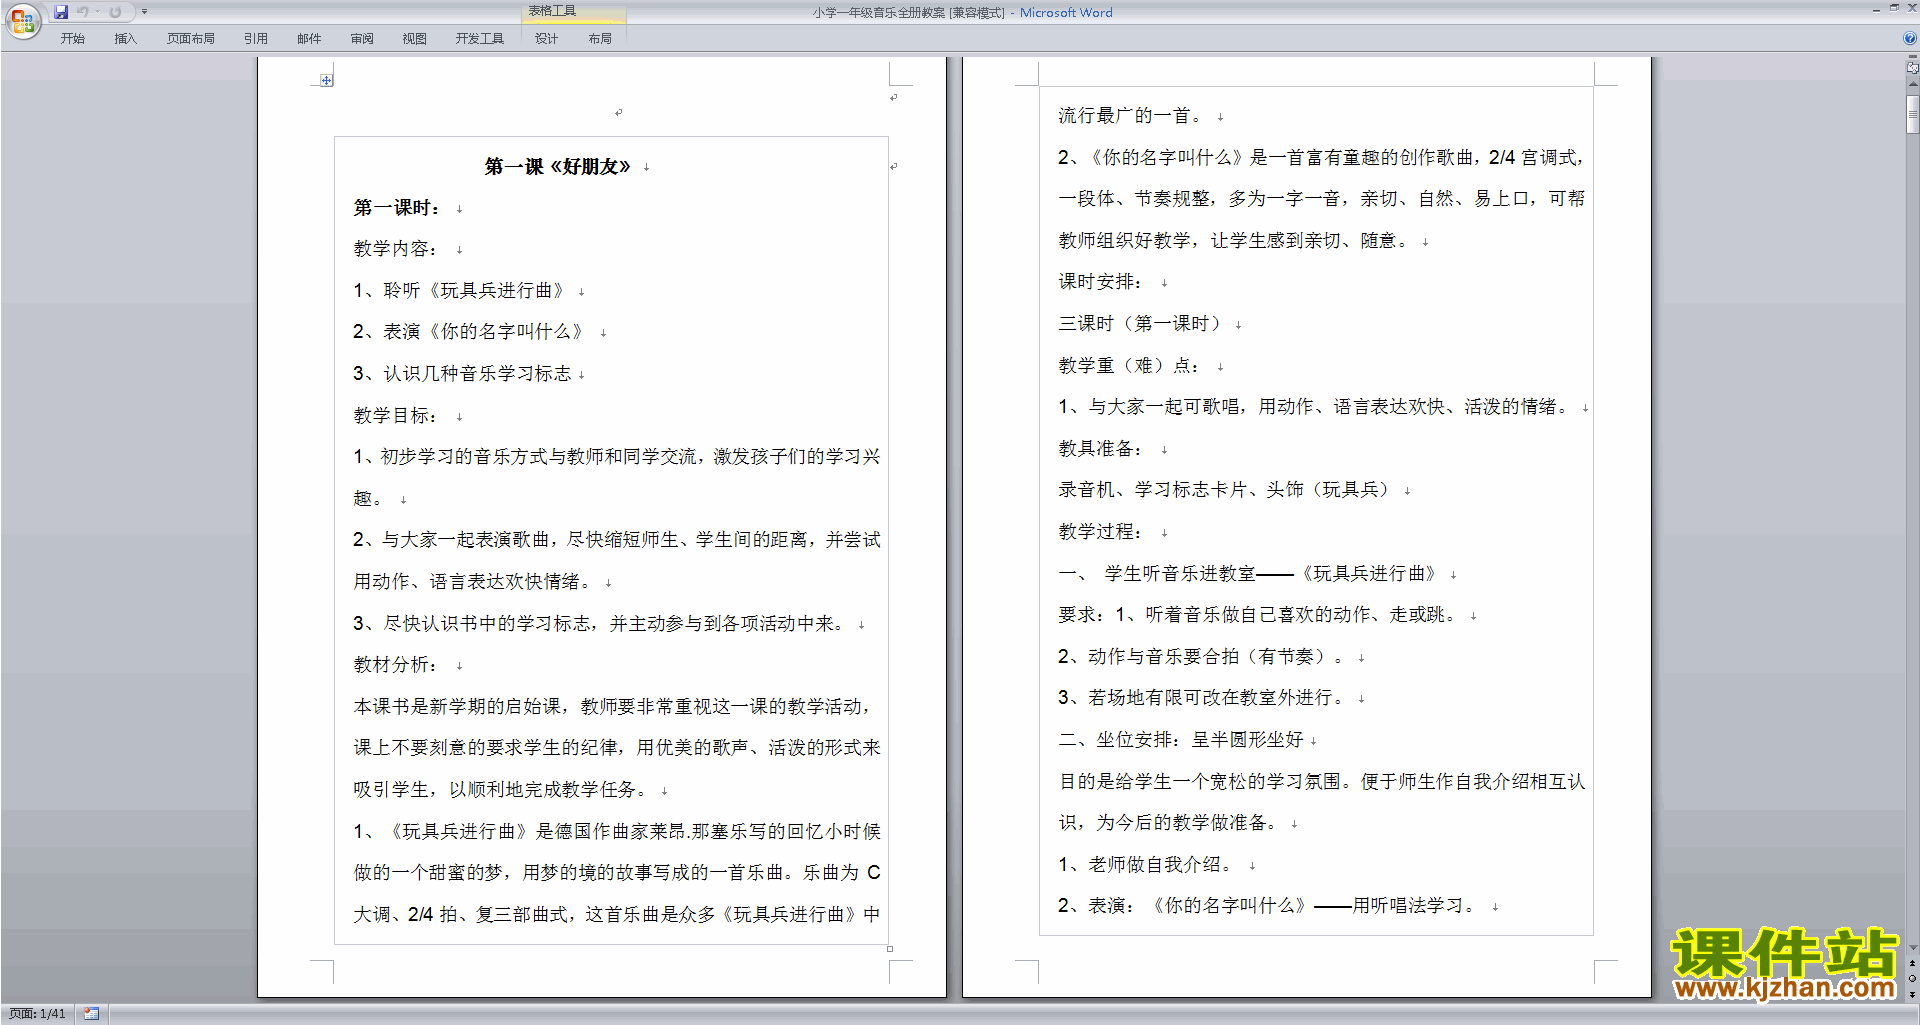
Task: Click the table resize handle at bottom
Action: [x=889, y=949]
